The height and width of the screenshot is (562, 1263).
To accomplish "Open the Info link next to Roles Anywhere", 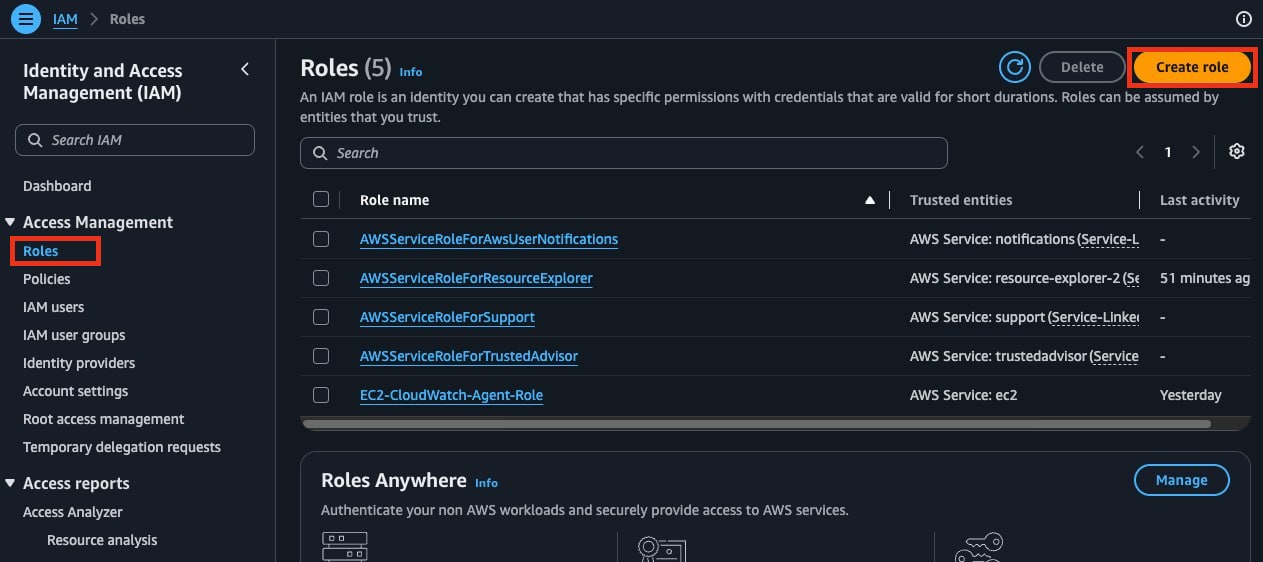I will pyautogui.click(x=486, y=483).
